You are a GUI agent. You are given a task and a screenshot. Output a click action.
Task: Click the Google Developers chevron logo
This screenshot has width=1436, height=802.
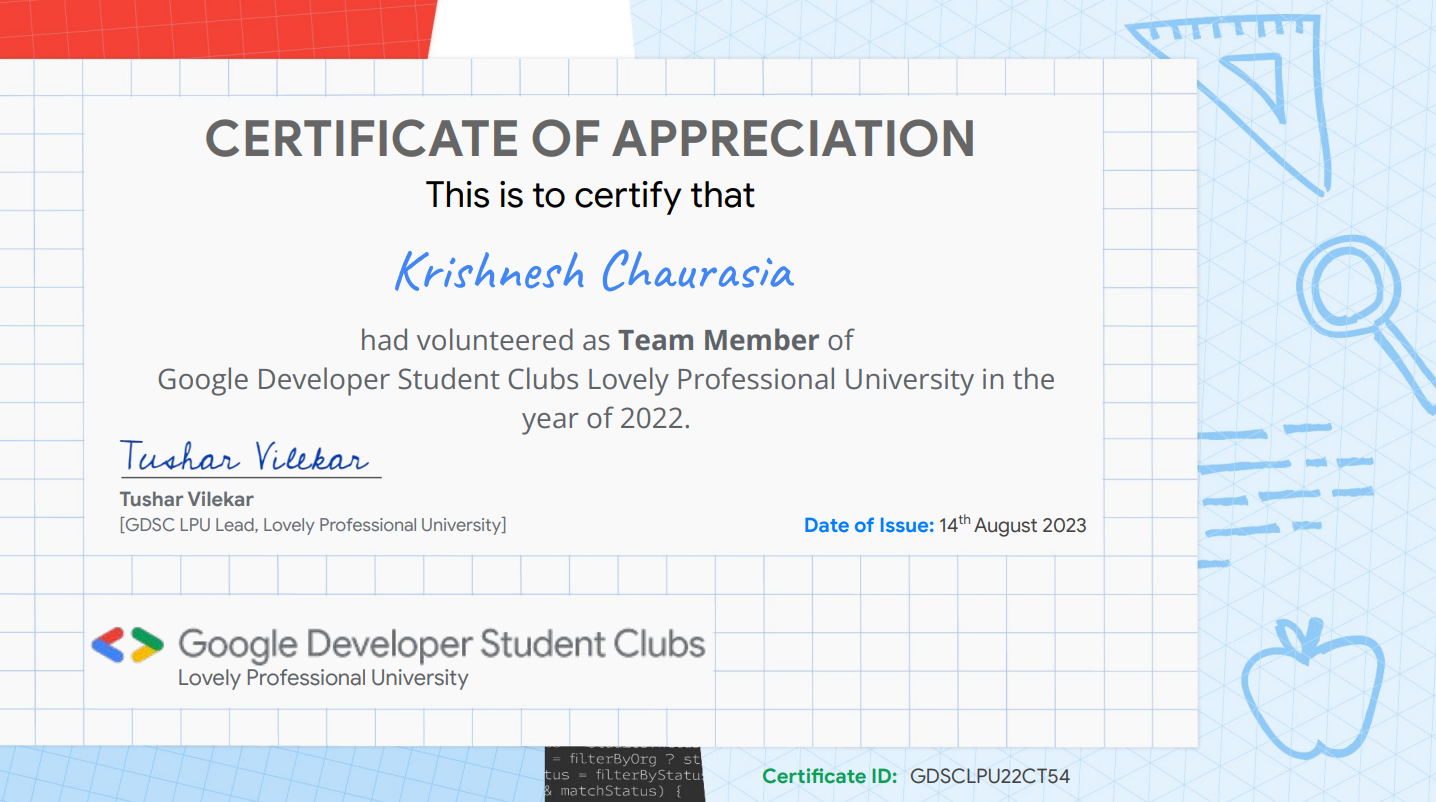click(x=127, y=645)
